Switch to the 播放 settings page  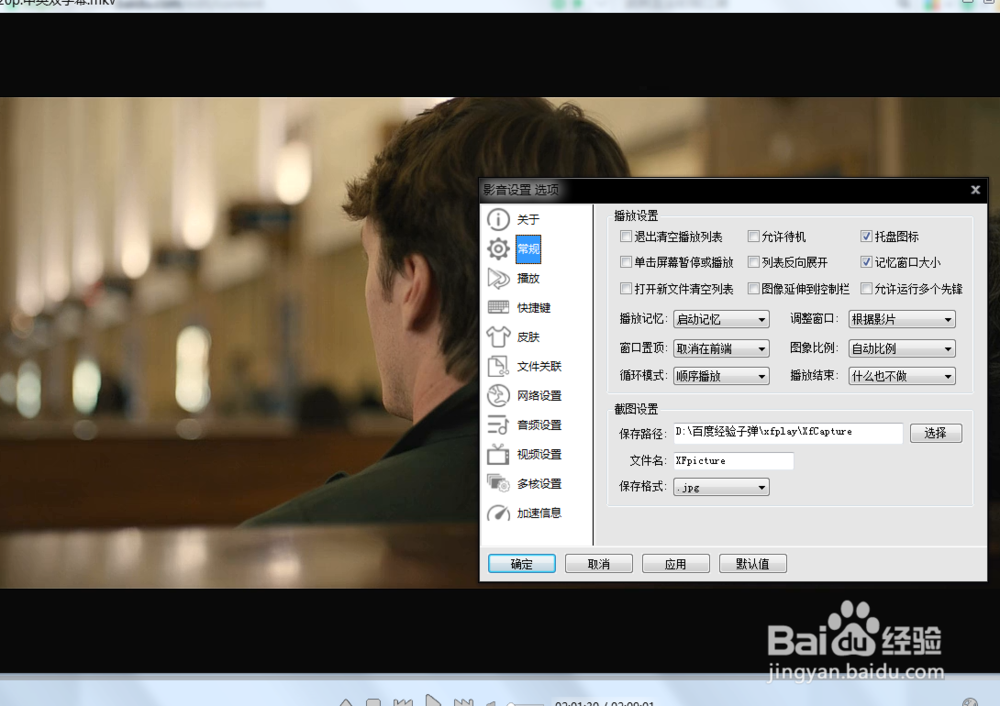click(x=528, y=278)
